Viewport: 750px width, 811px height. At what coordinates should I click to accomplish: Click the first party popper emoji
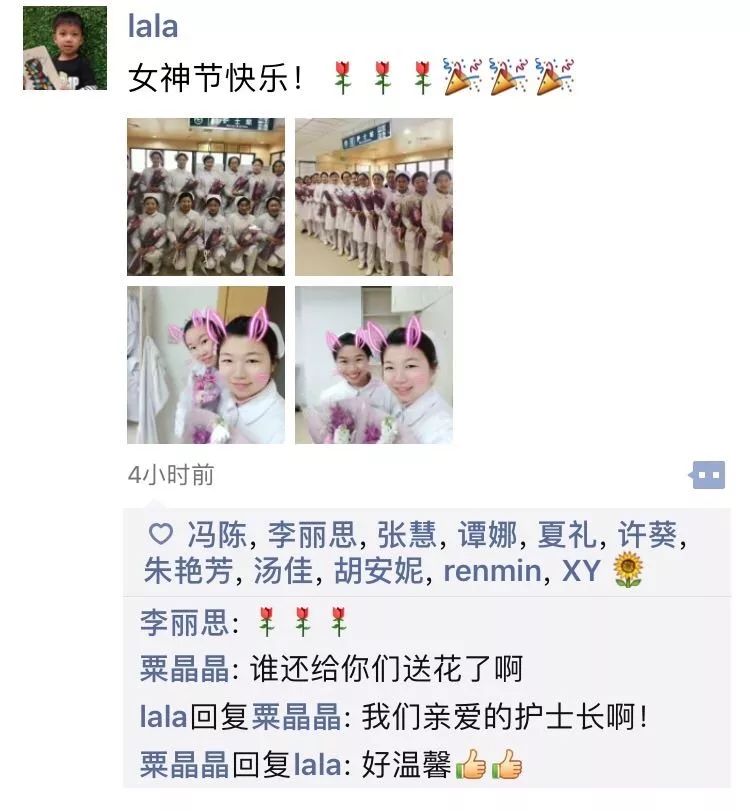tap(462, 77)
